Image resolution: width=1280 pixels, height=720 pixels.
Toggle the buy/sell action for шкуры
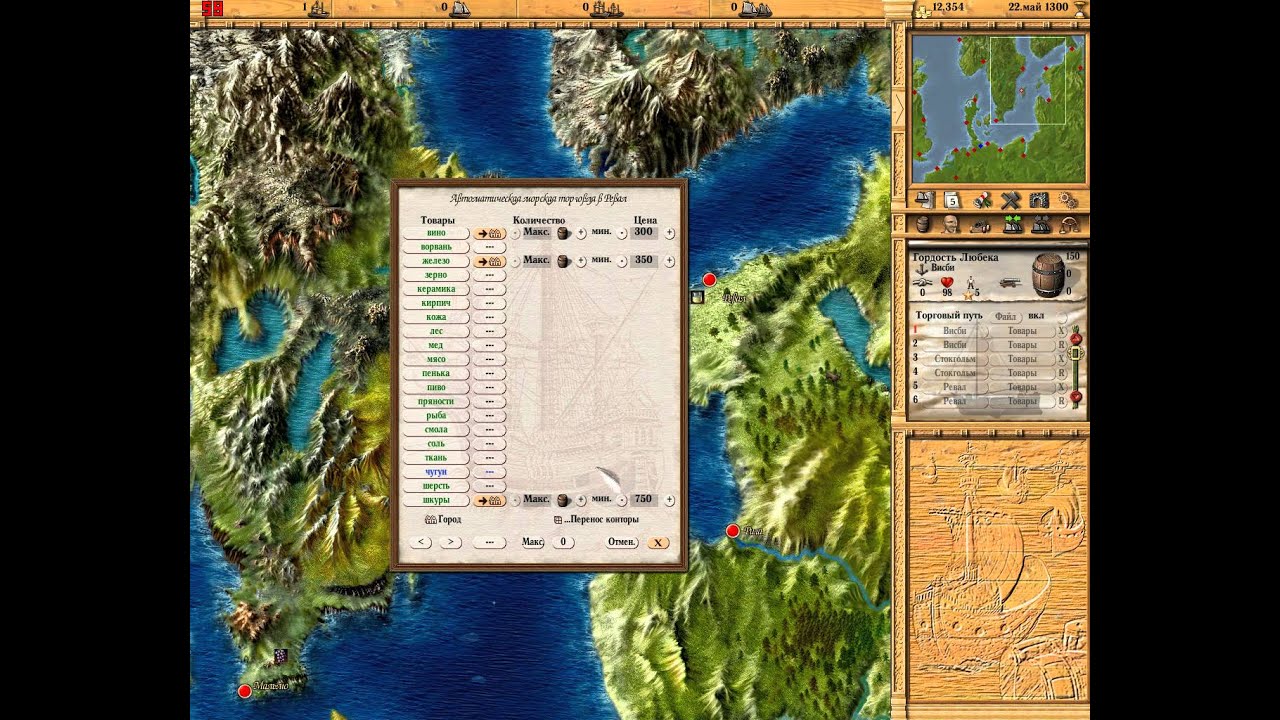pos(489,500)
